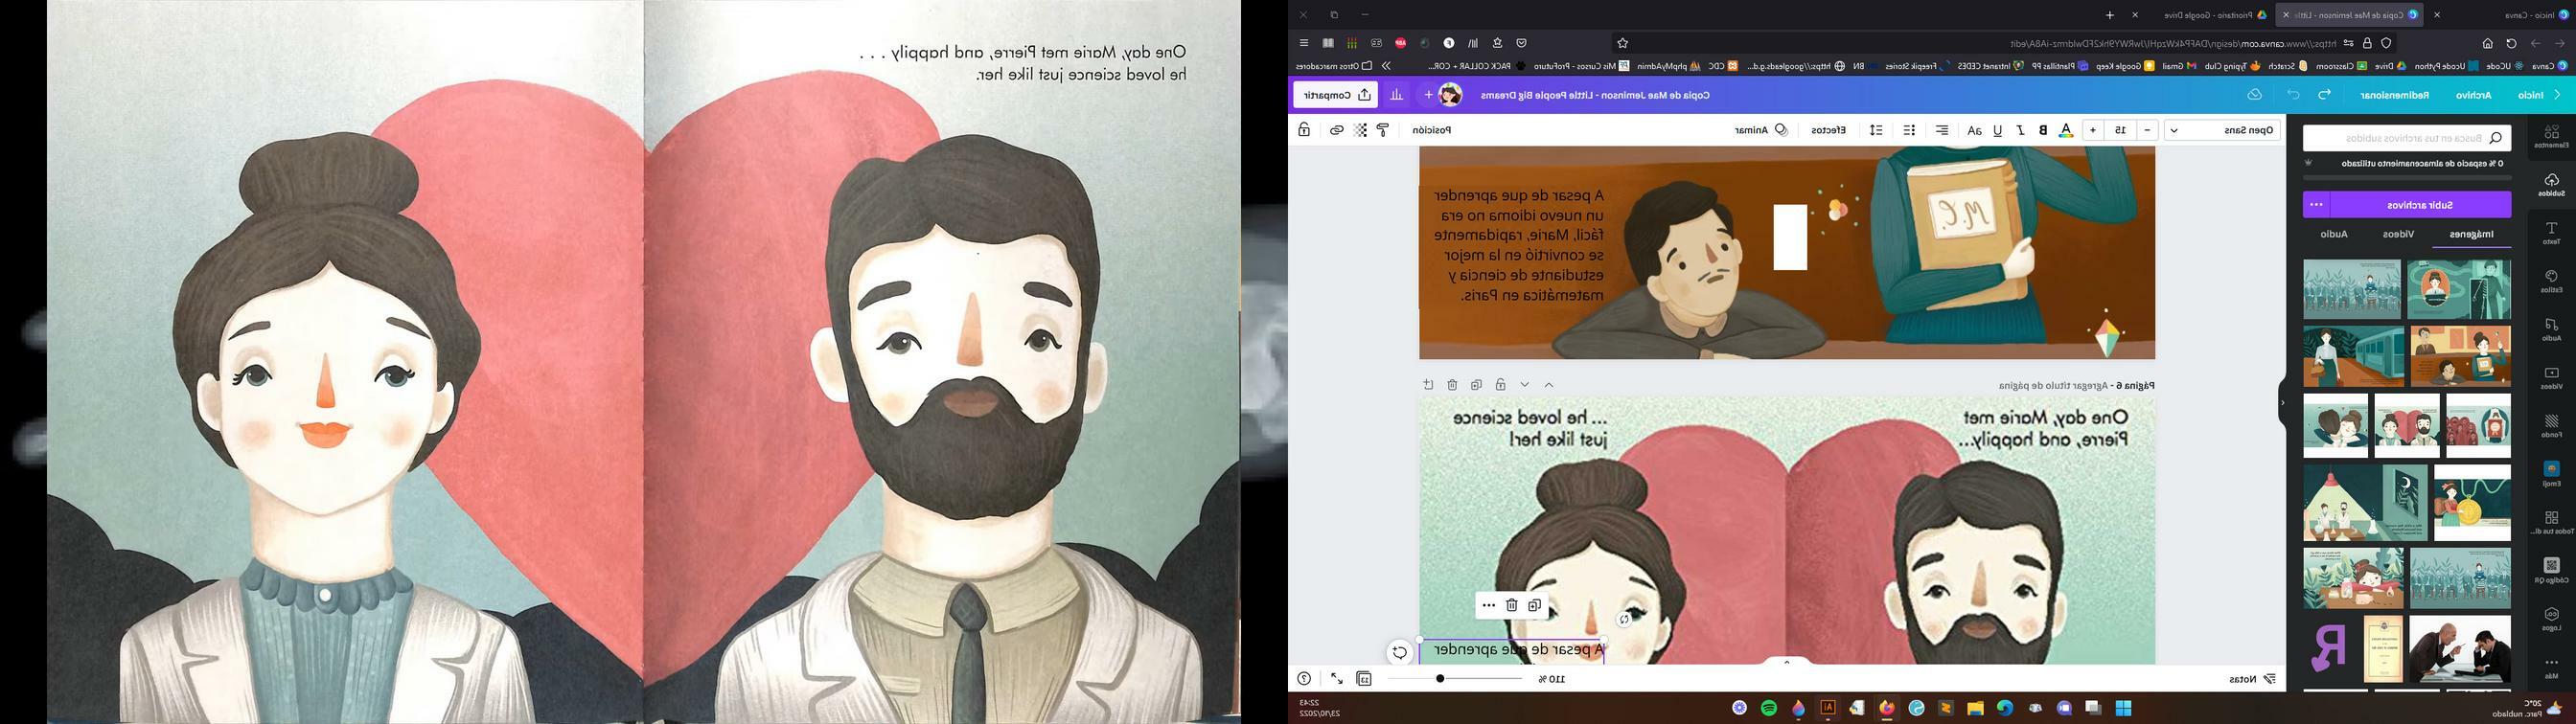Adjust the zoom slider handle
Image resolution: width=2576 pixels, height=724 pixels.
coord(1439,679)
